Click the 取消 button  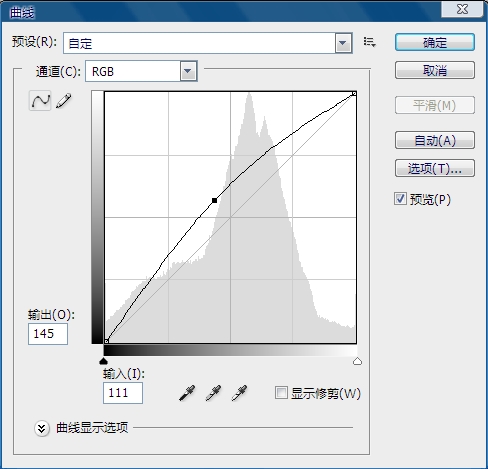(x=435, y=70)
